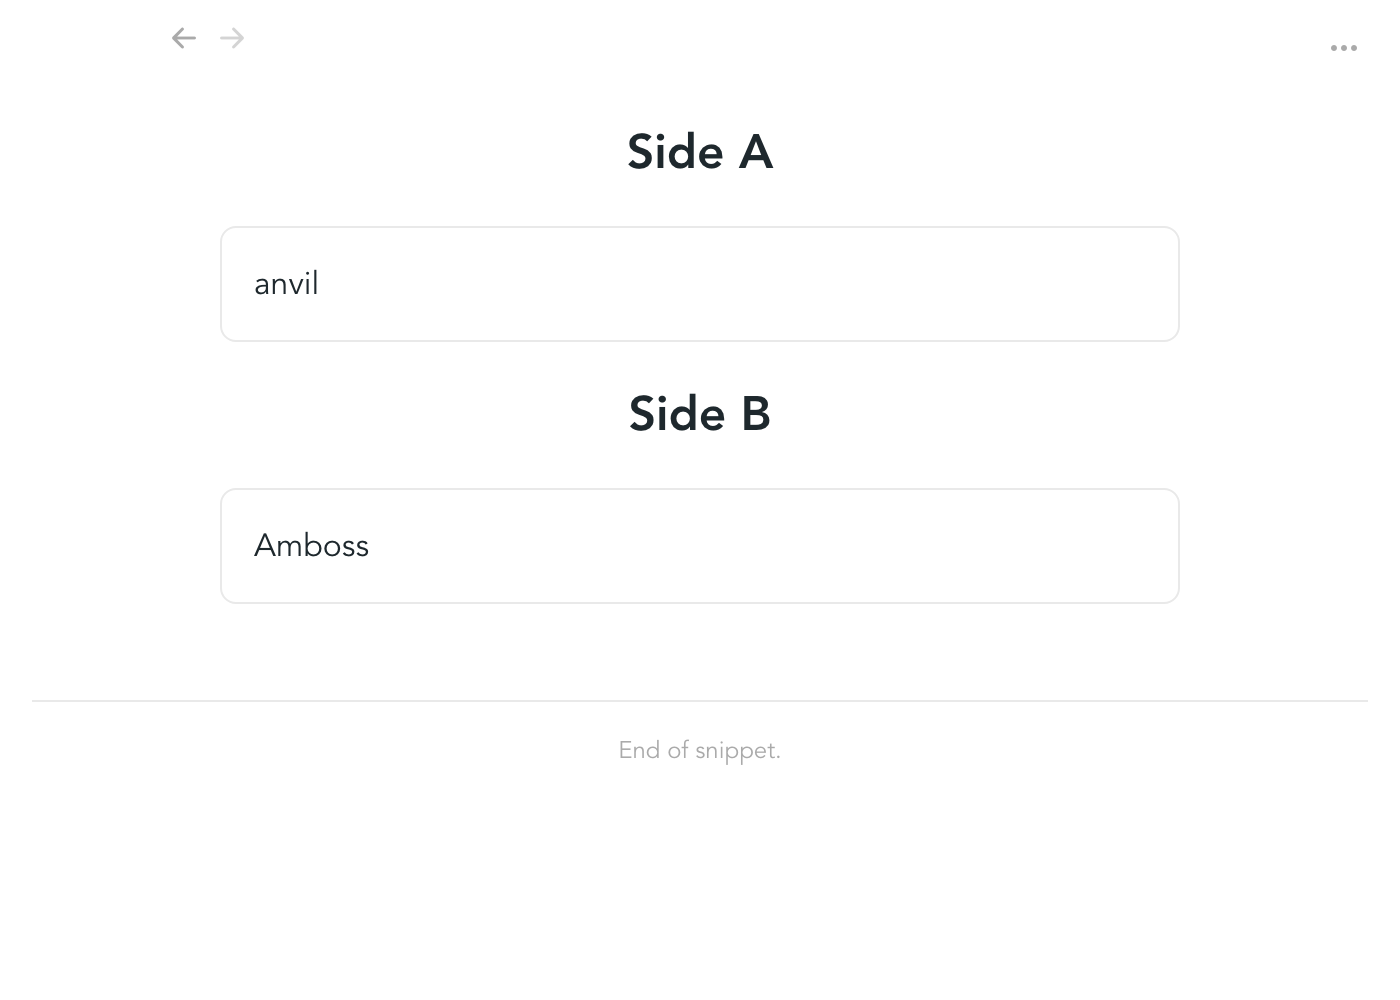The height and width of the screenshot is (1000, 1400).
Task: Click the word "End" in the footer
Action: point(639,751)
